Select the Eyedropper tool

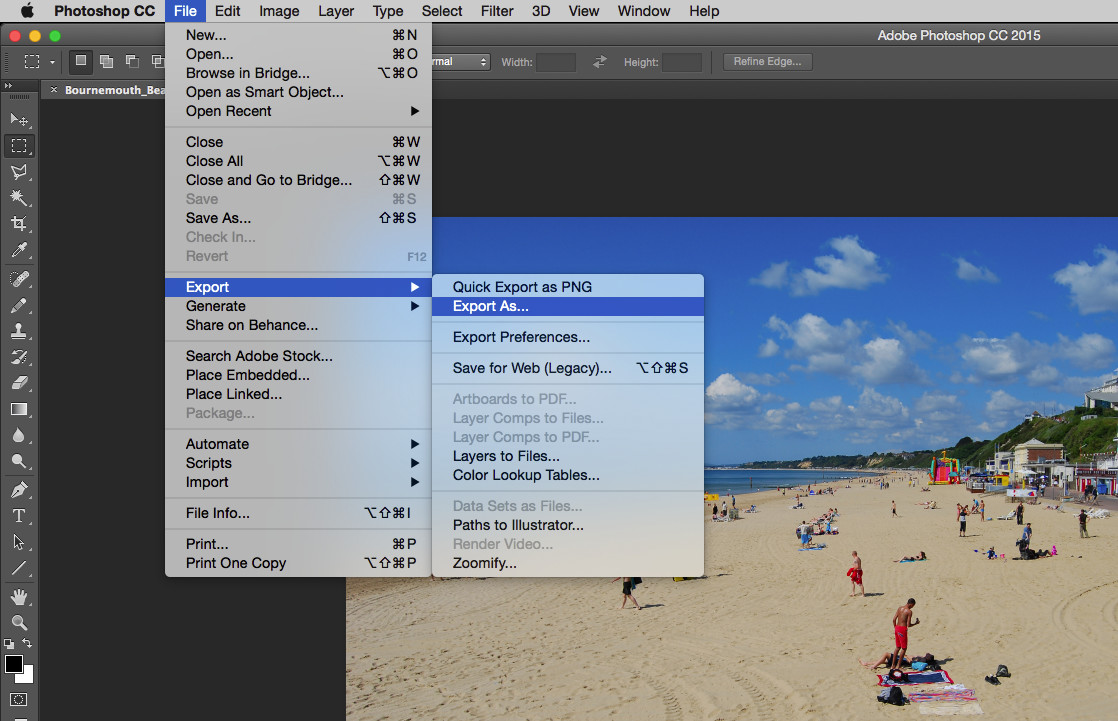click(x=19, y=250)
